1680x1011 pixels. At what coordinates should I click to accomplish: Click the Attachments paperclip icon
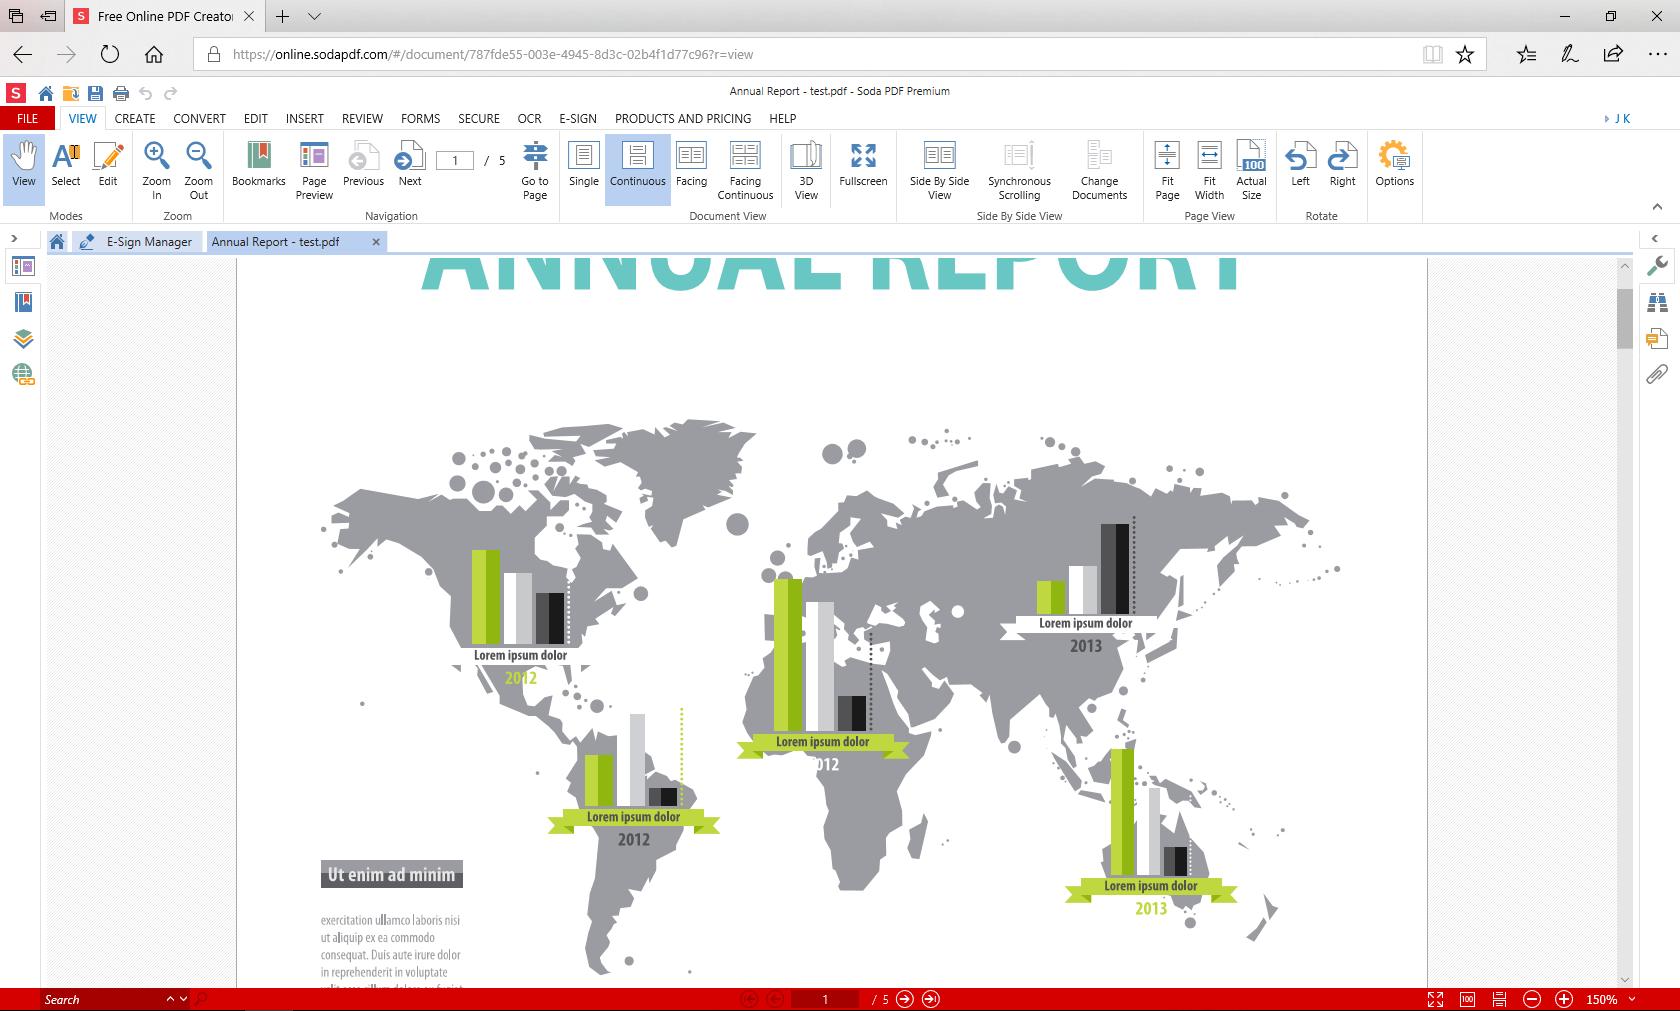pyautogui.click(x=1657, y=374)
